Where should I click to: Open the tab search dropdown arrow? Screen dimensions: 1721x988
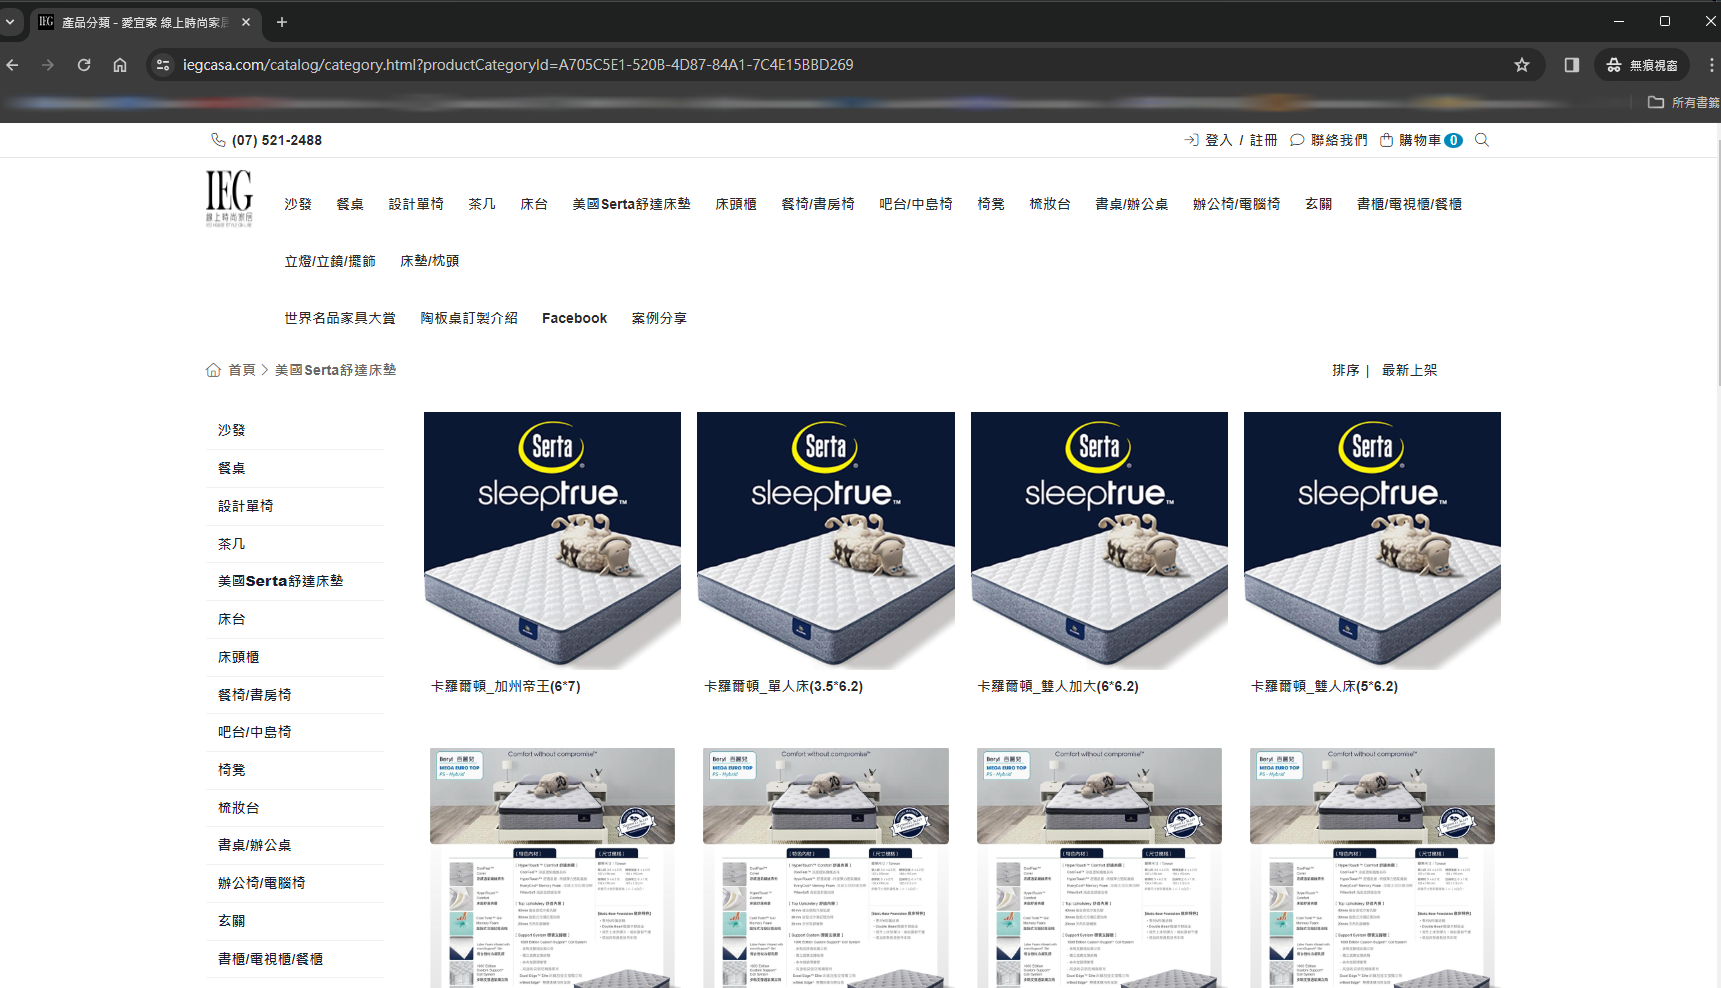pyautogui.click(x=10, y=22)
